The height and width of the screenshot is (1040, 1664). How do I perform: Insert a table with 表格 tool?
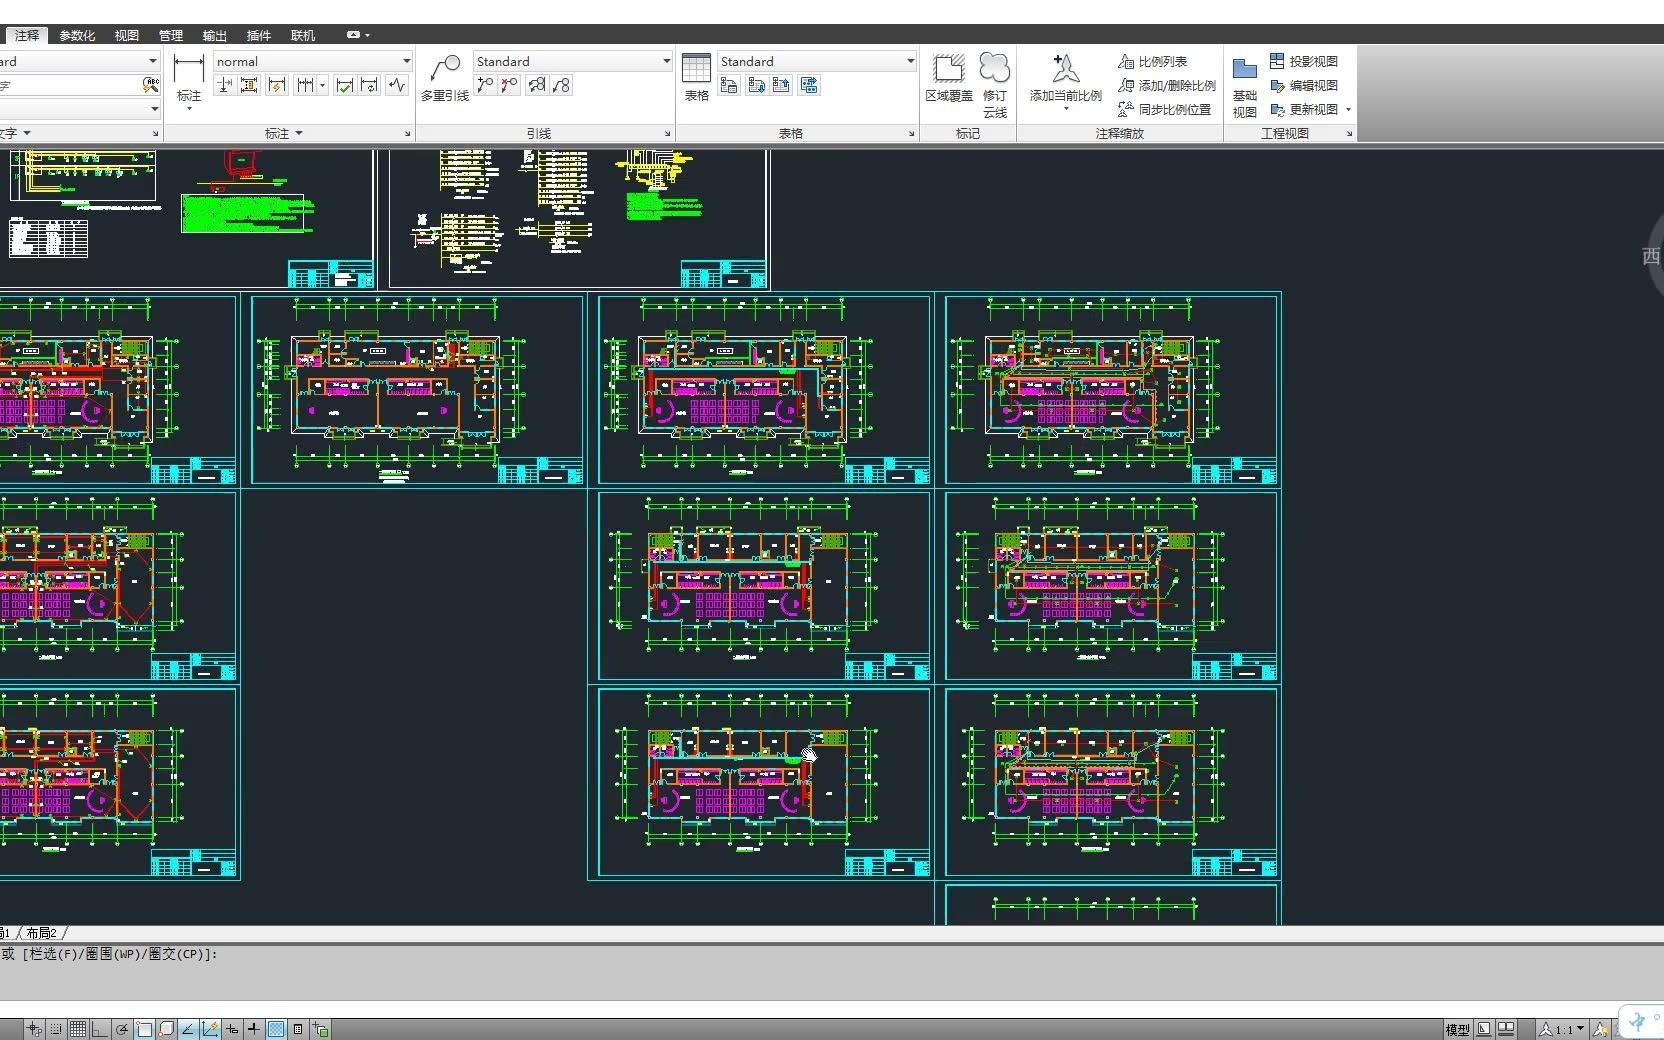click(697, 78)
